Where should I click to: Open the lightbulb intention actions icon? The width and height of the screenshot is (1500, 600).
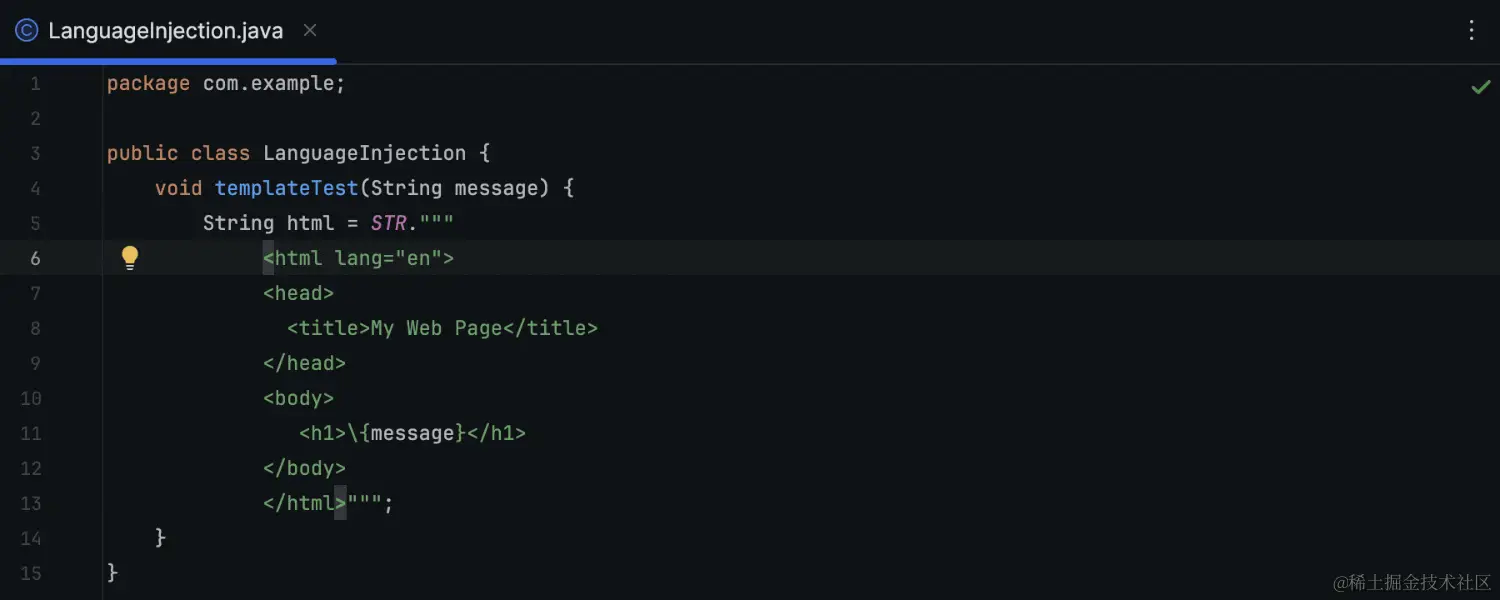[x=130, y=257]
